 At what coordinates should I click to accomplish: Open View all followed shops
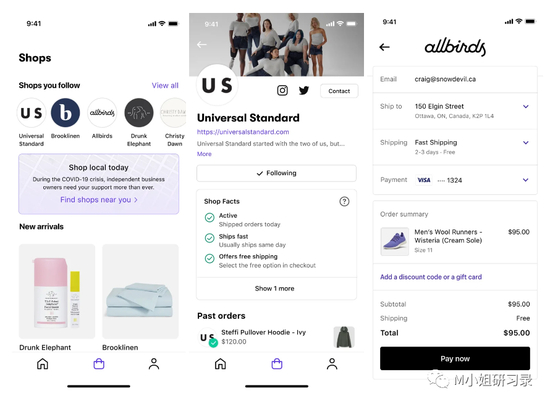[165, 85]
